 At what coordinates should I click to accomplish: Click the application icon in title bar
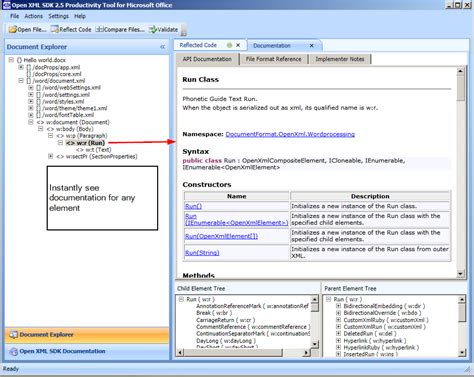6,5
